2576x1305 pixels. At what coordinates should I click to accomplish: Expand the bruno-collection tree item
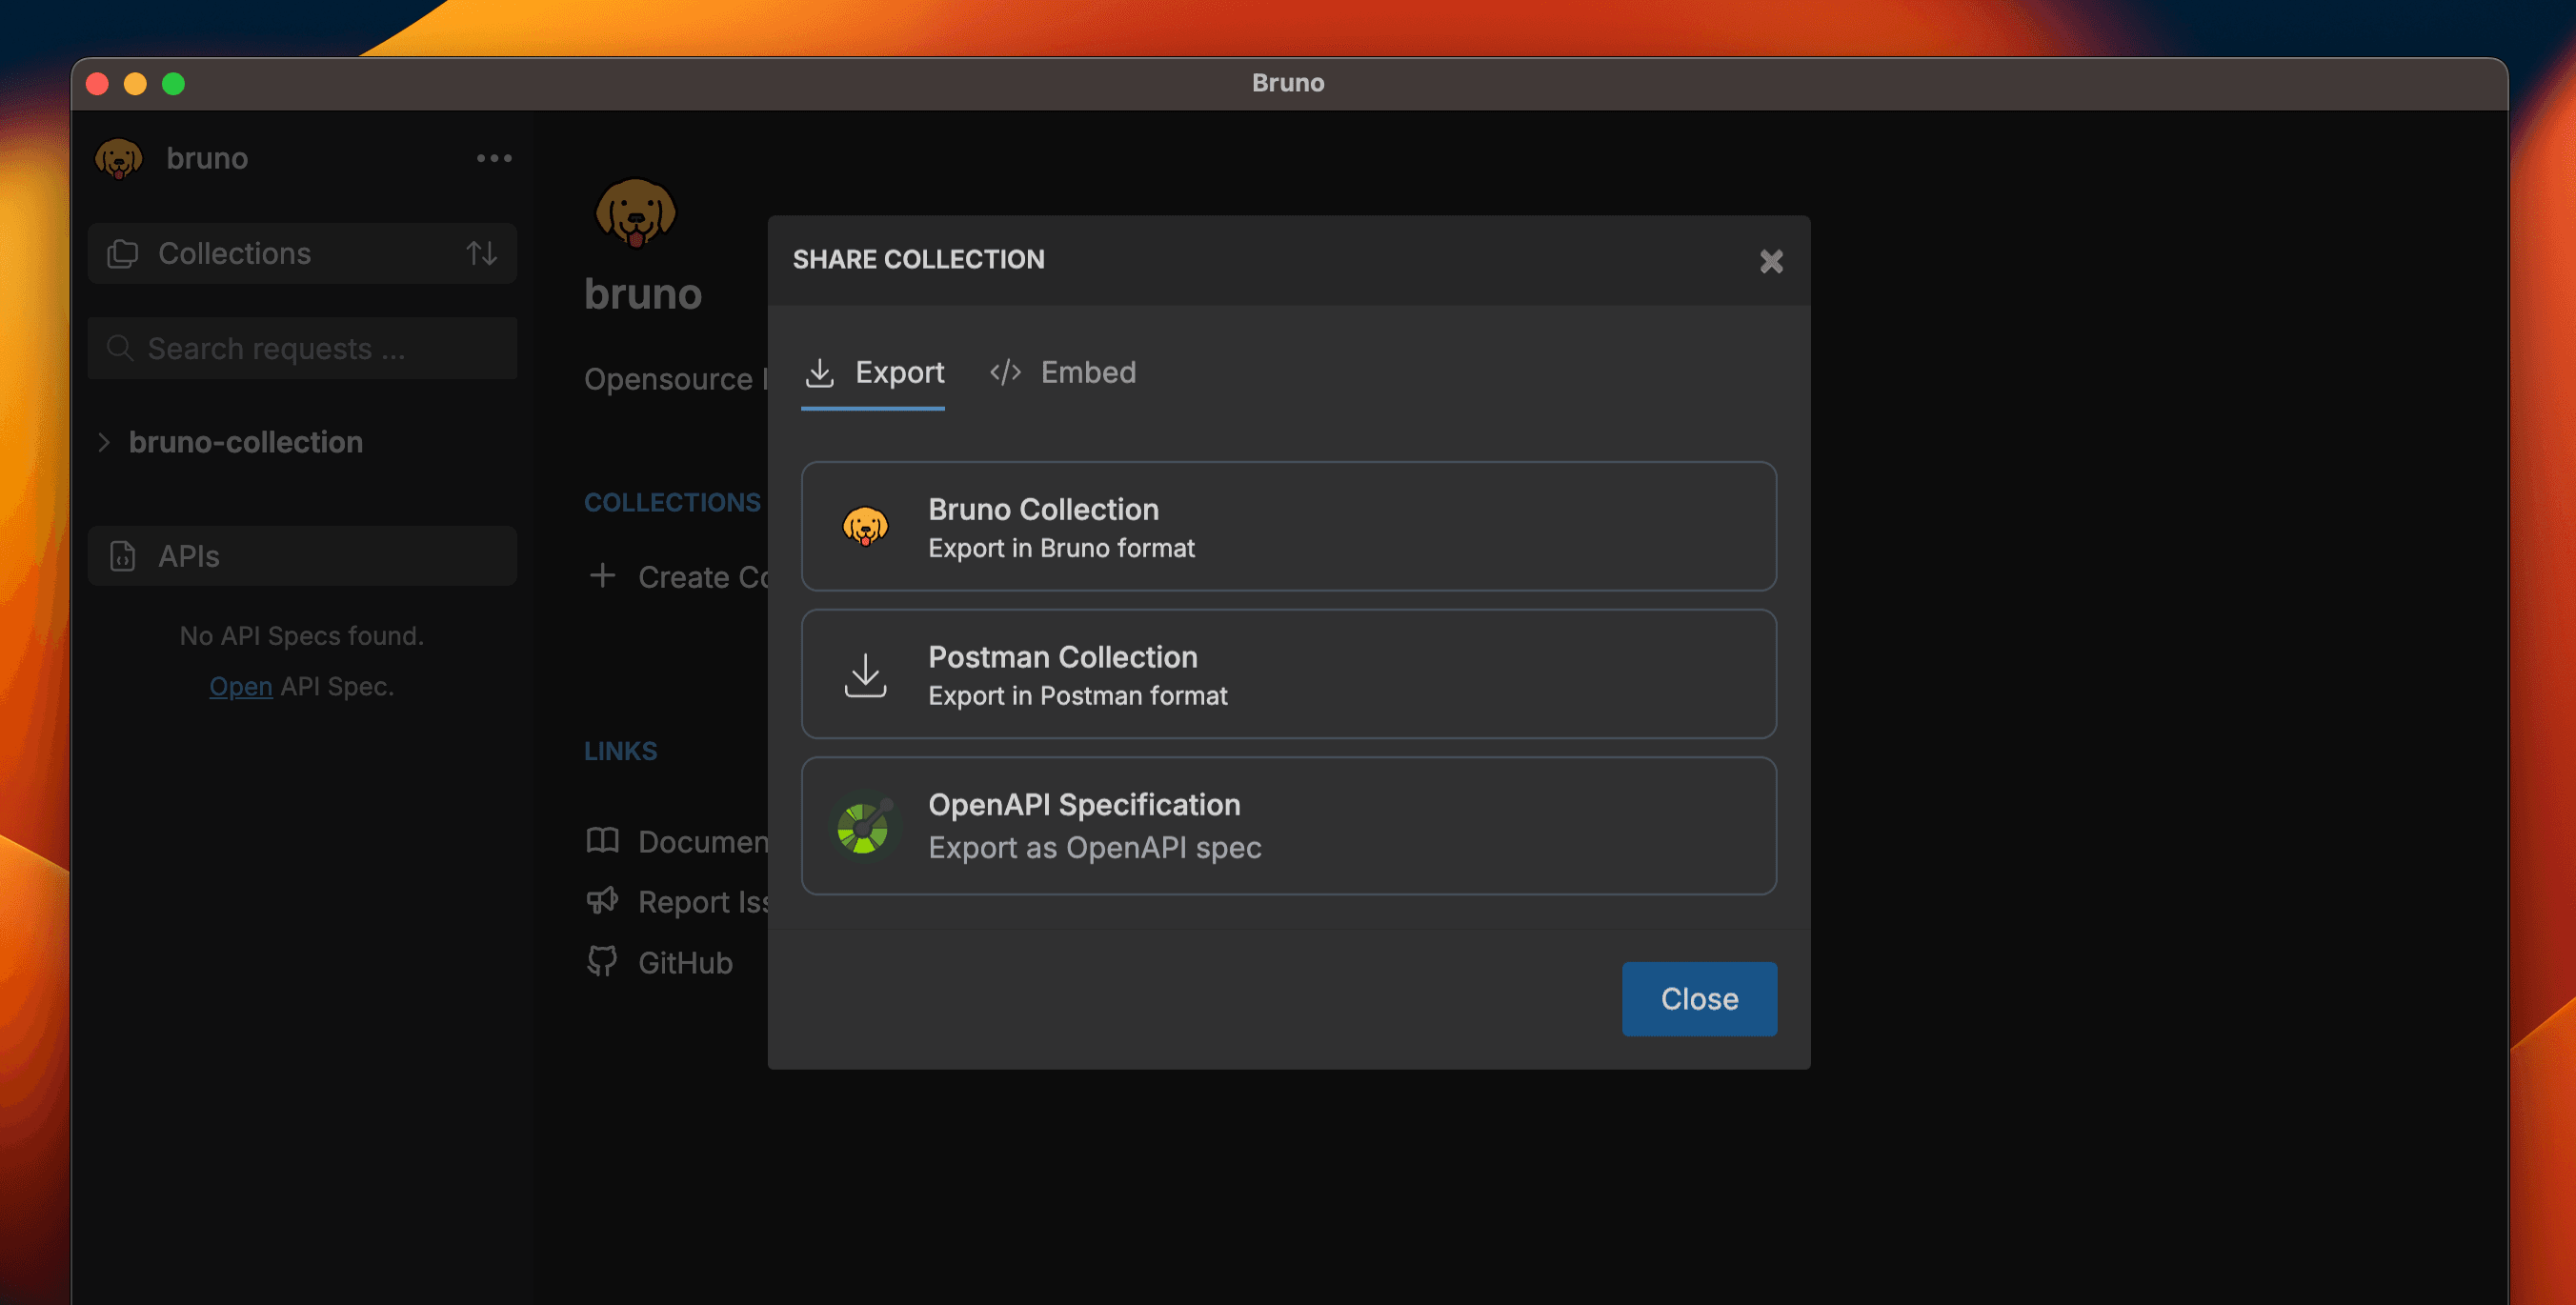[x=104, y=442]
